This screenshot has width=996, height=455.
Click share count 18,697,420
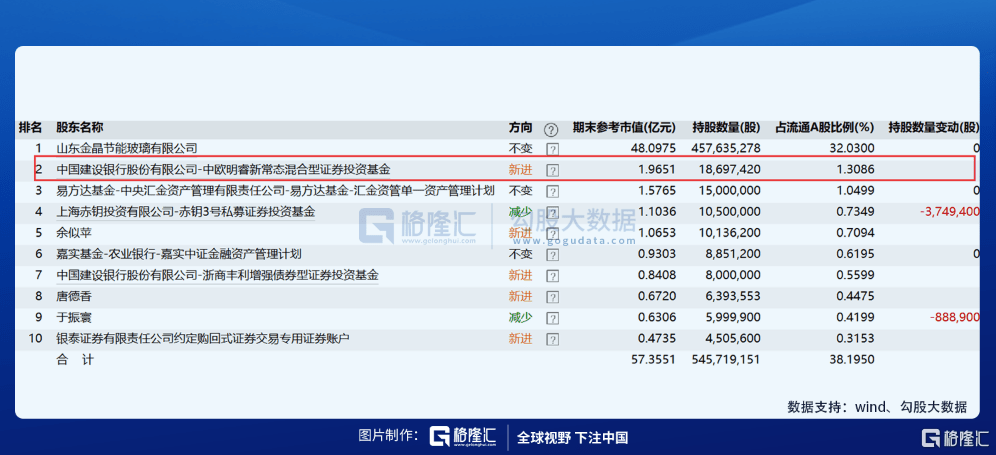pos(729,170)
